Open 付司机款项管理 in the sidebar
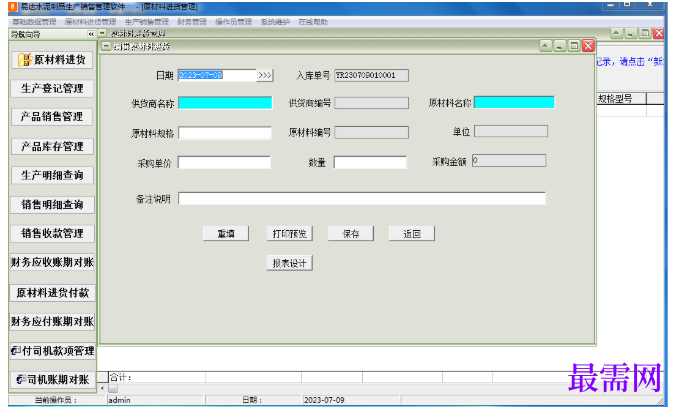Viewport: 680px width, 409px height. (x=52, y=350)
